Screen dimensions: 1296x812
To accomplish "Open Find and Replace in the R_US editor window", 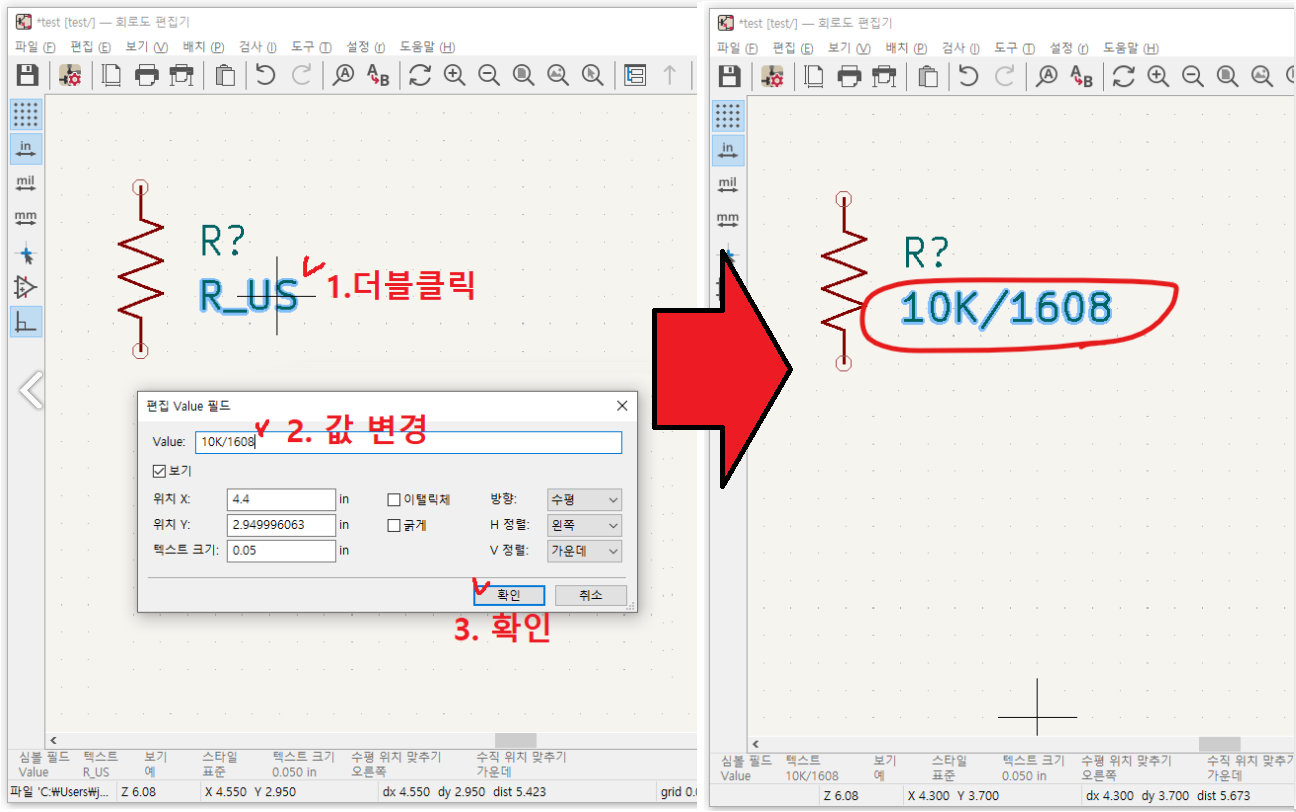I will [x=378, y=75].
